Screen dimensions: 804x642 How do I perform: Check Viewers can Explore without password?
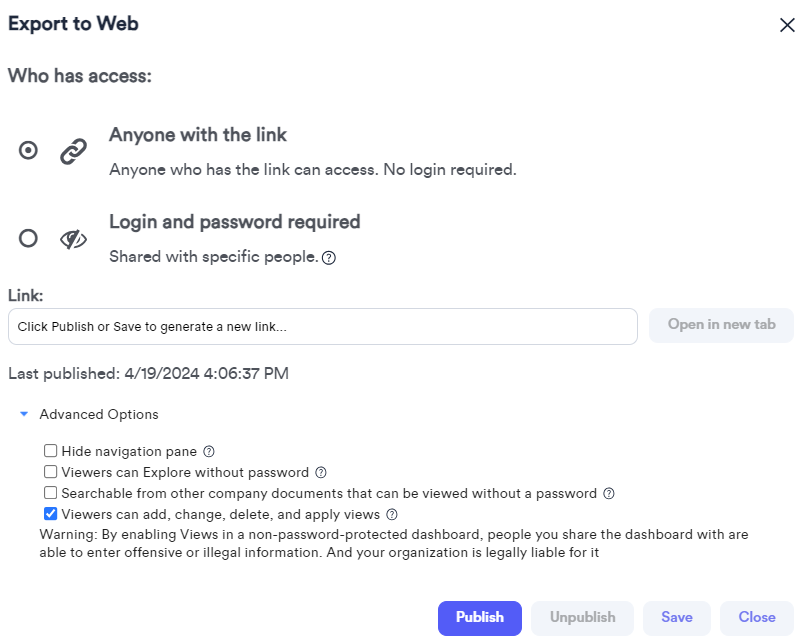[50, 472]
